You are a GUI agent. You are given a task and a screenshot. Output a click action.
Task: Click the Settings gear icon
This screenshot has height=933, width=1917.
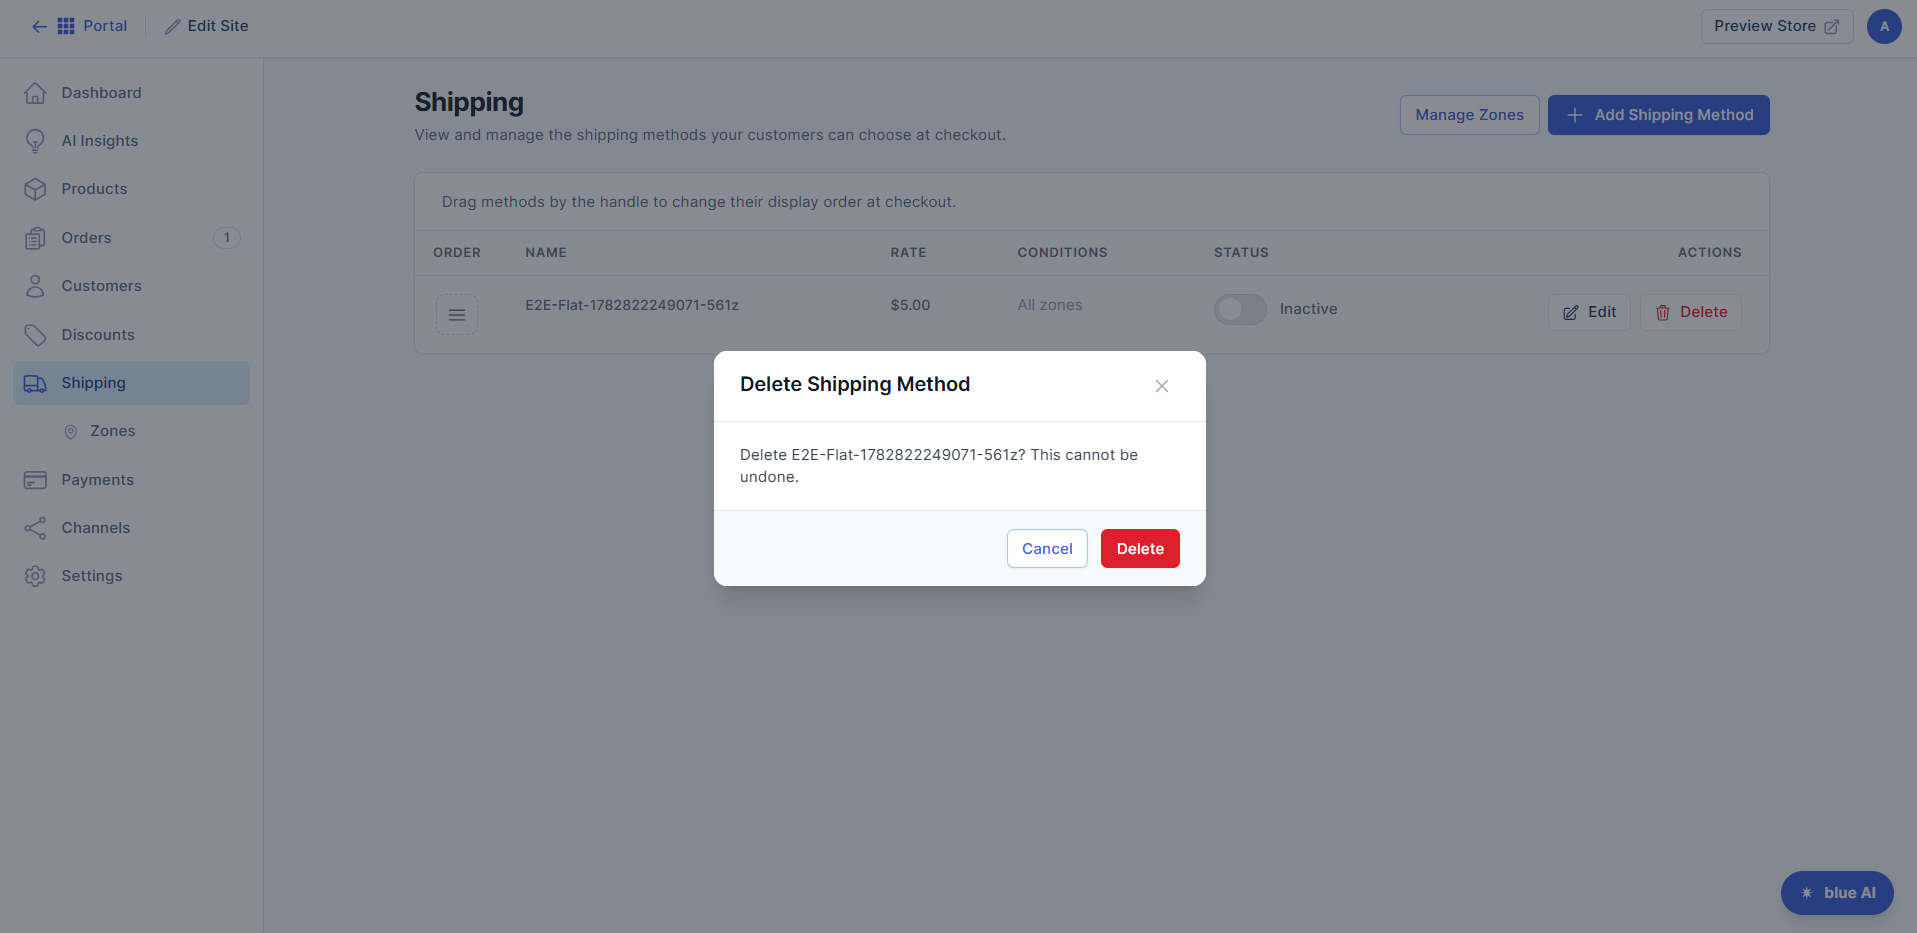[x=35, y=576]
